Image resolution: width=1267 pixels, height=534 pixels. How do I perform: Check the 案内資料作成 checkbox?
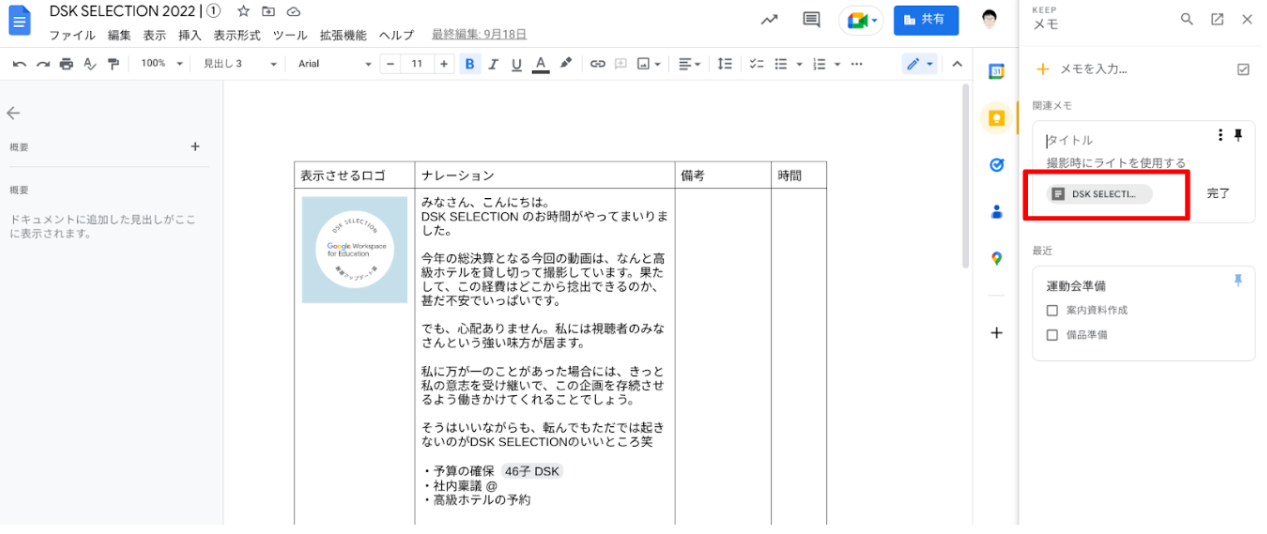[x=1051, y=310]
